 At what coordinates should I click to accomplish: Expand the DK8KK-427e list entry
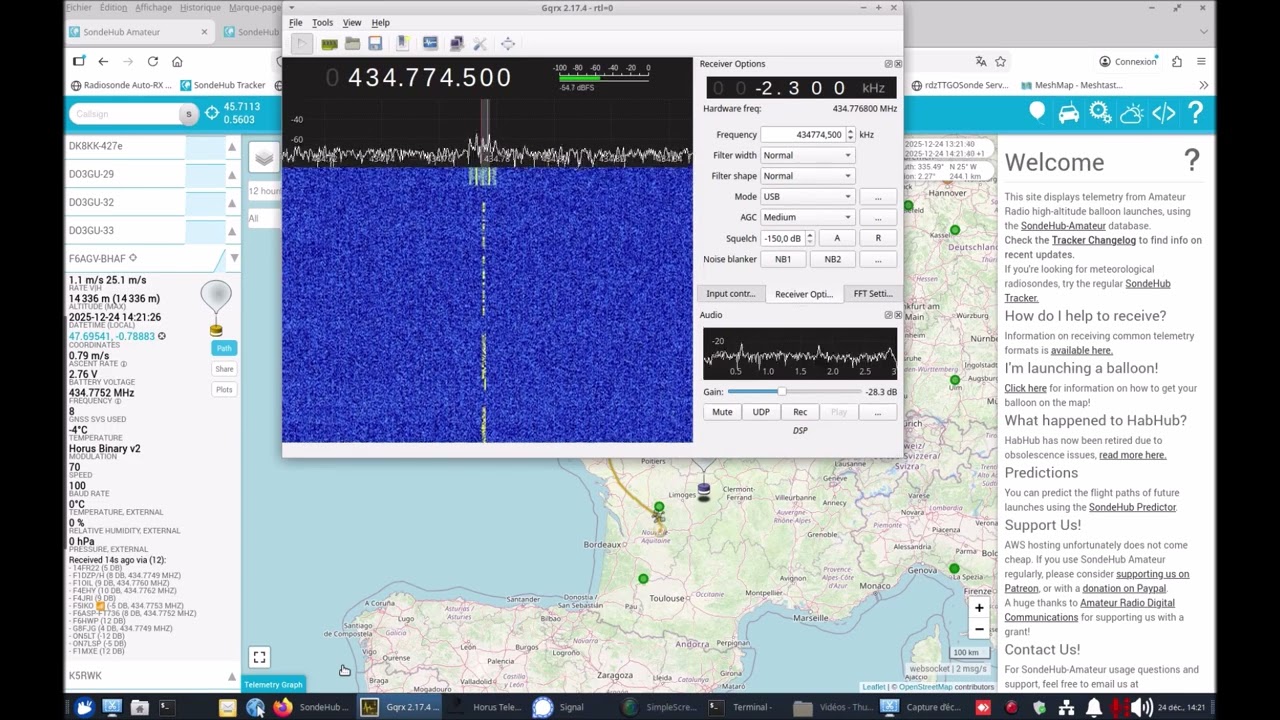tap(232, 147)
